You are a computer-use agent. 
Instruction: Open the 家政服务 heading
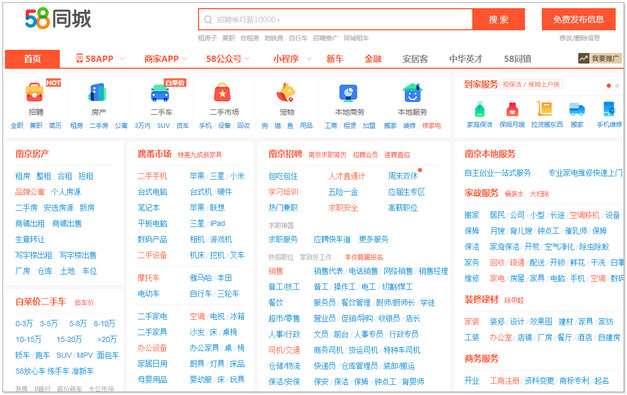(481, 194)
